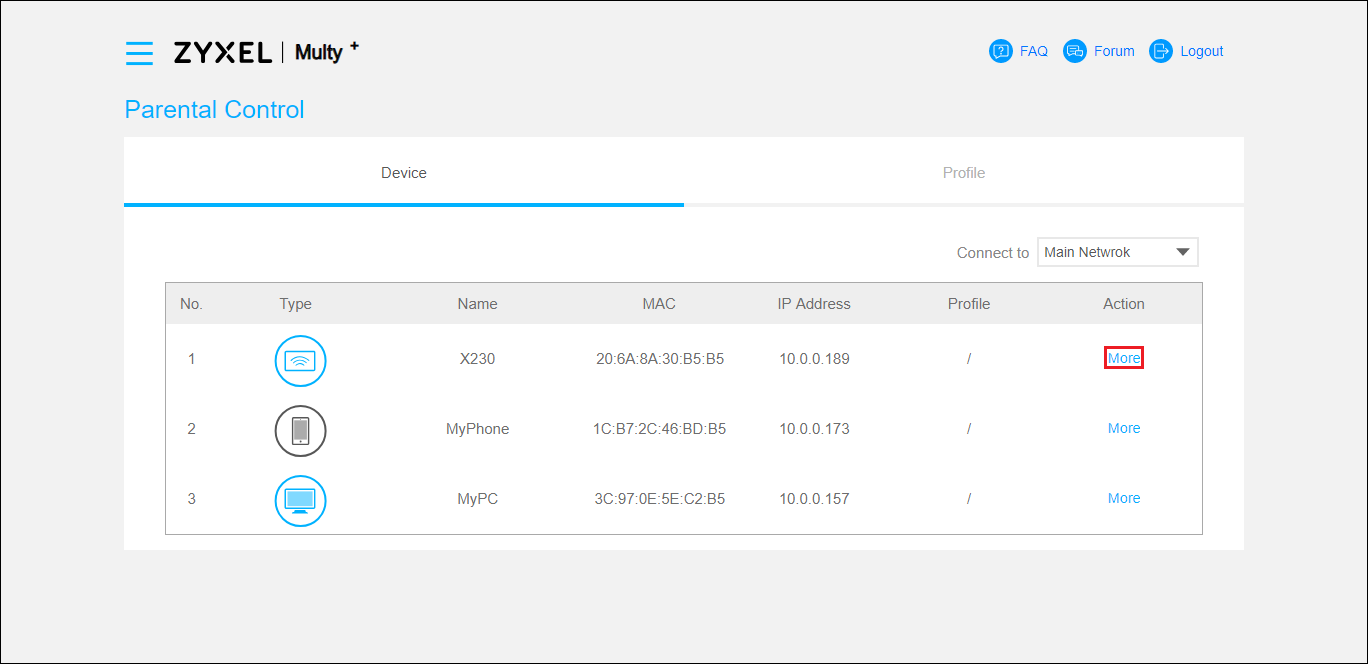Click the Profile column header in table
The image size is (1368, 664).
(x=969, y=304)
